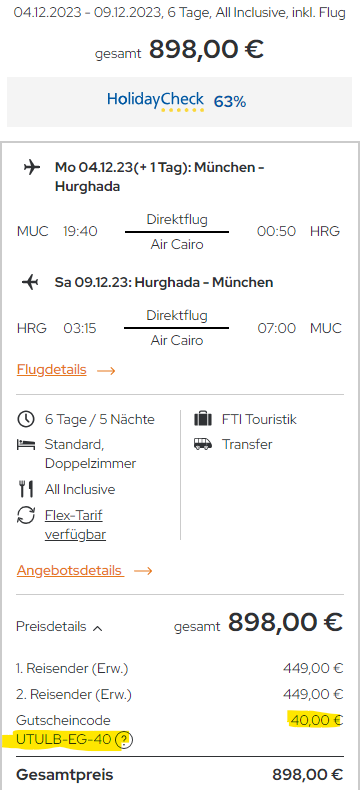364x790 pixels.
Task: Click the suitcase icon beside FTI Touristik
Action: tap(203, 419)
